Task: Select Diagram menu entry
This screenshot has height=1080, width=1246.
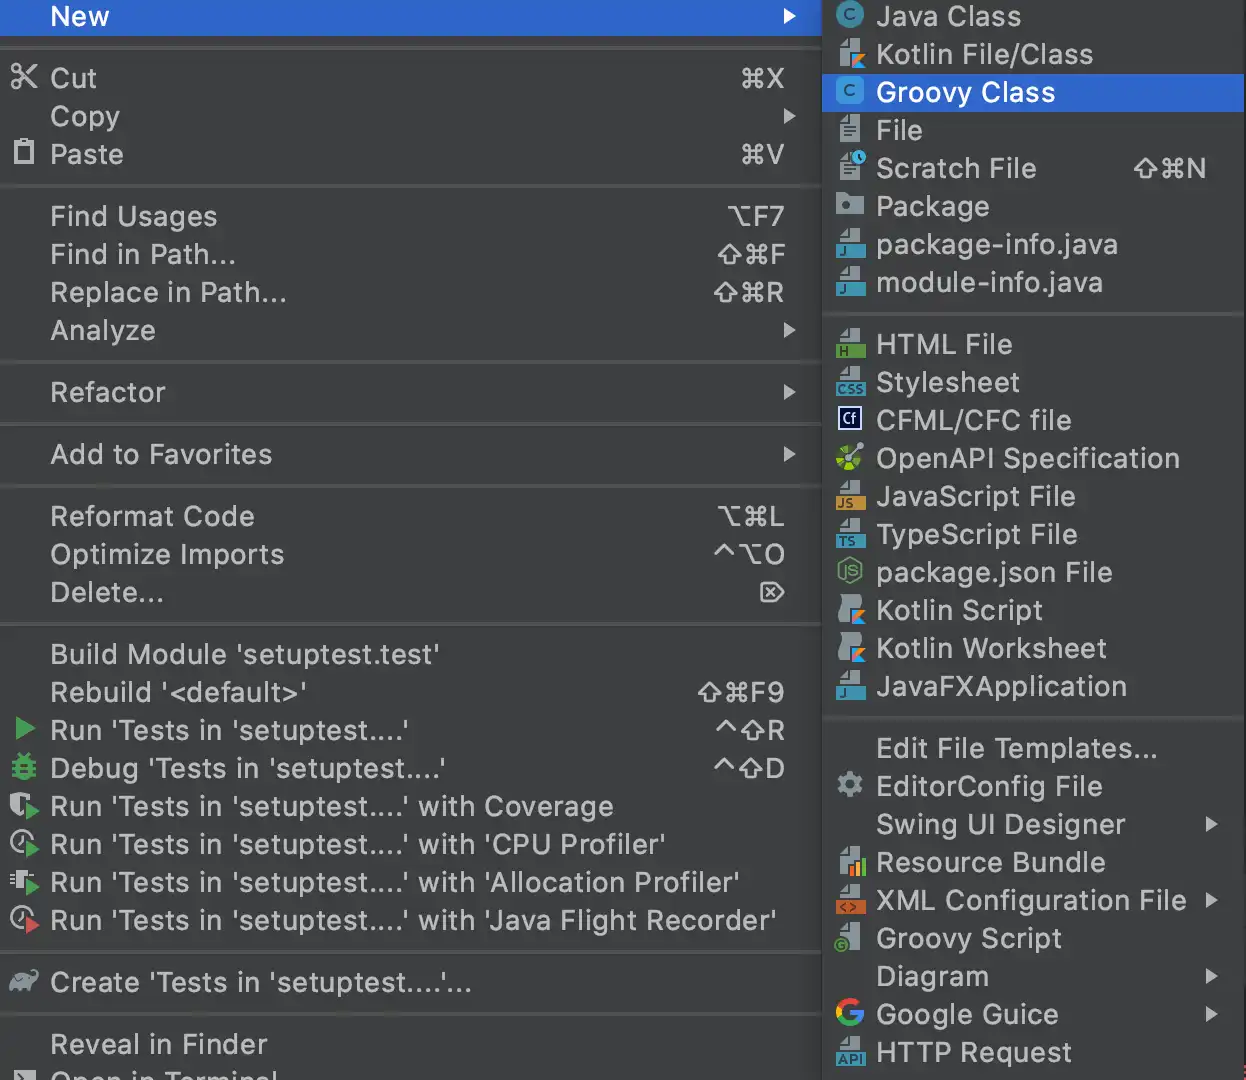Action: pos(1034,976)
